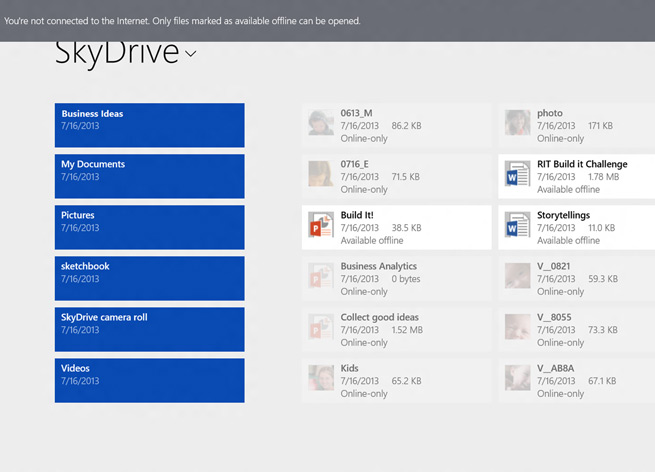
Task: Select the Kids file name
Action: pyautogui.click(x=349, y=368)
